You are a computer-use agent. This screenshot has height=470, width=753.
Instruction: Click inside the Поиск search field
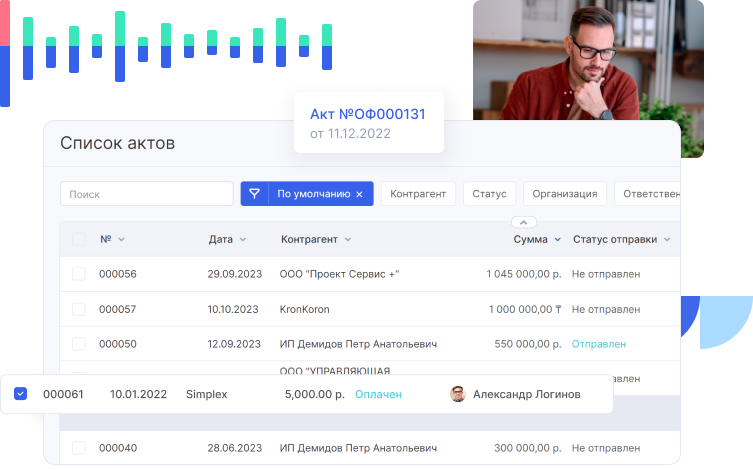tap(146, 194)
